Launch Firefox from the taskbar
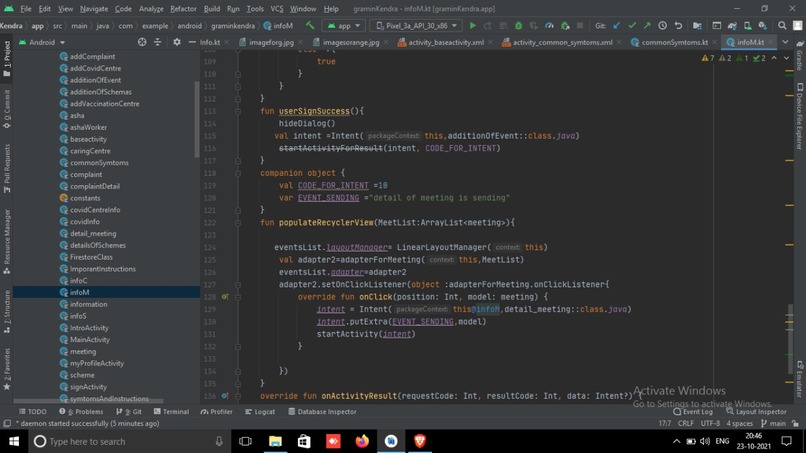Screen dimensions: 806x453 click(362, 441)
